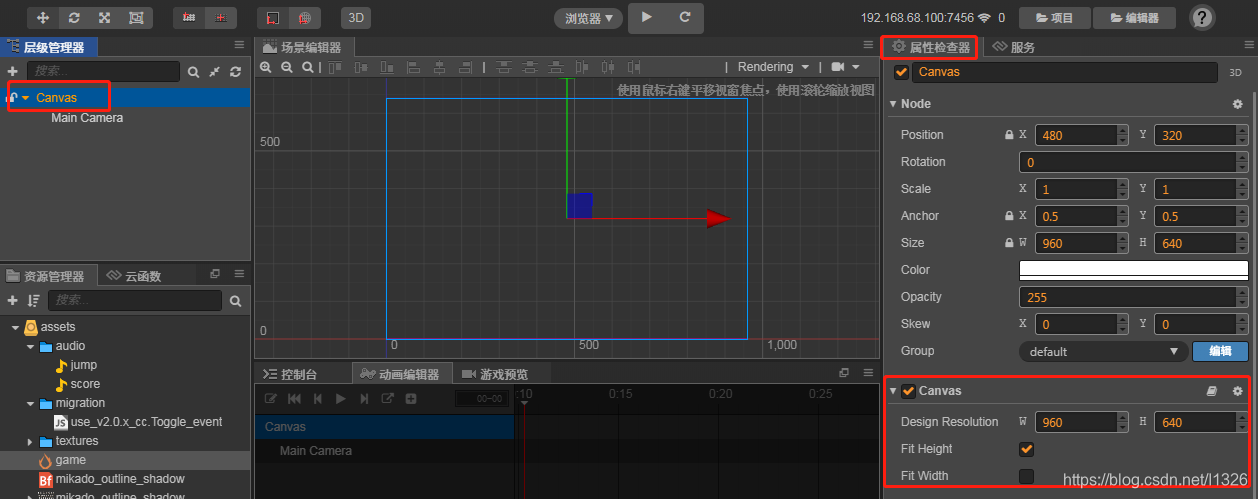Collapse the Node properties section
This screenshot has width=1258, height=499.
tap(893, 104)
